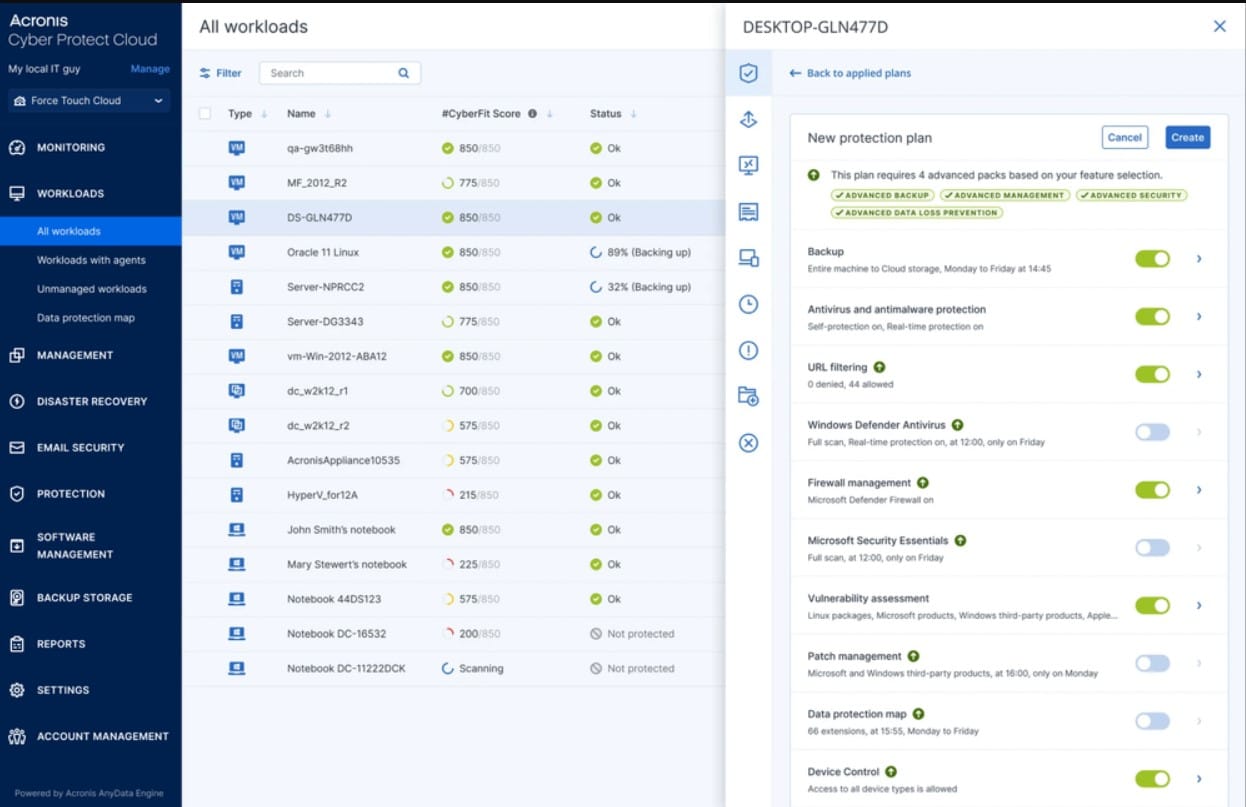Open the Reports section

[61, 644]
